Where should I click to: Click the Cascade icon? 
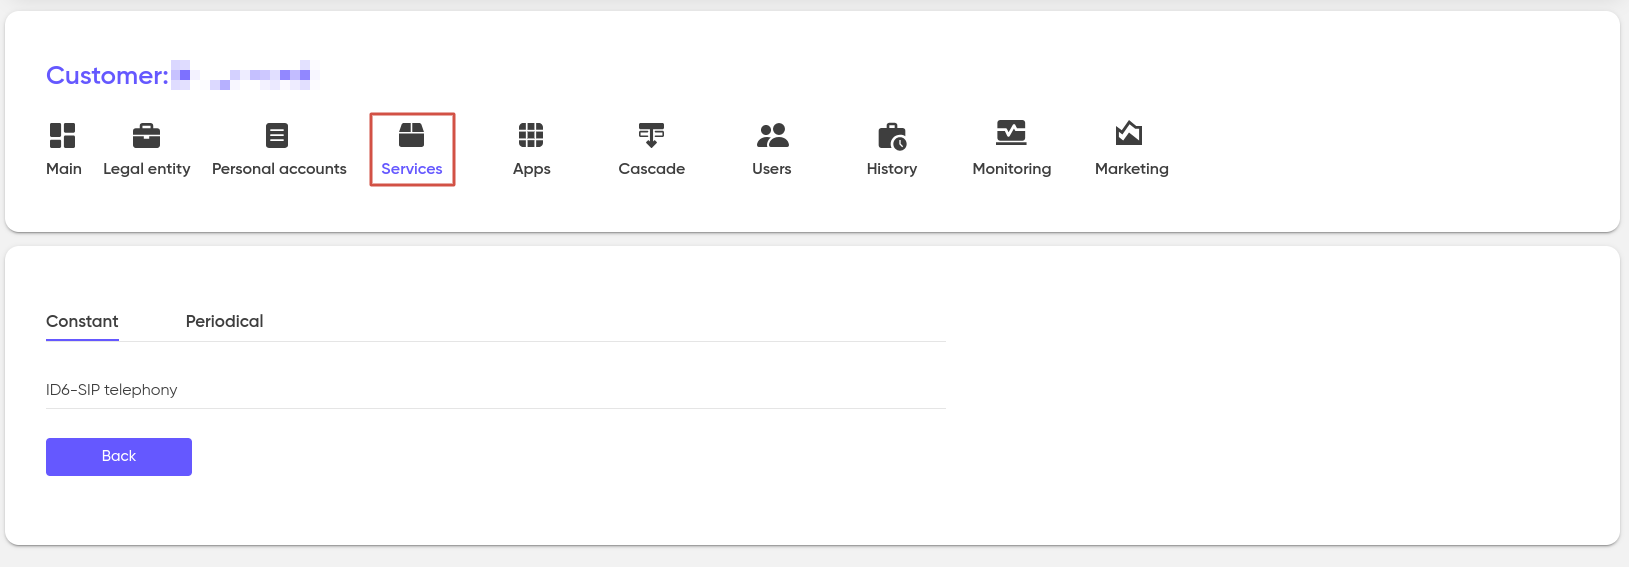coord(651,135)
